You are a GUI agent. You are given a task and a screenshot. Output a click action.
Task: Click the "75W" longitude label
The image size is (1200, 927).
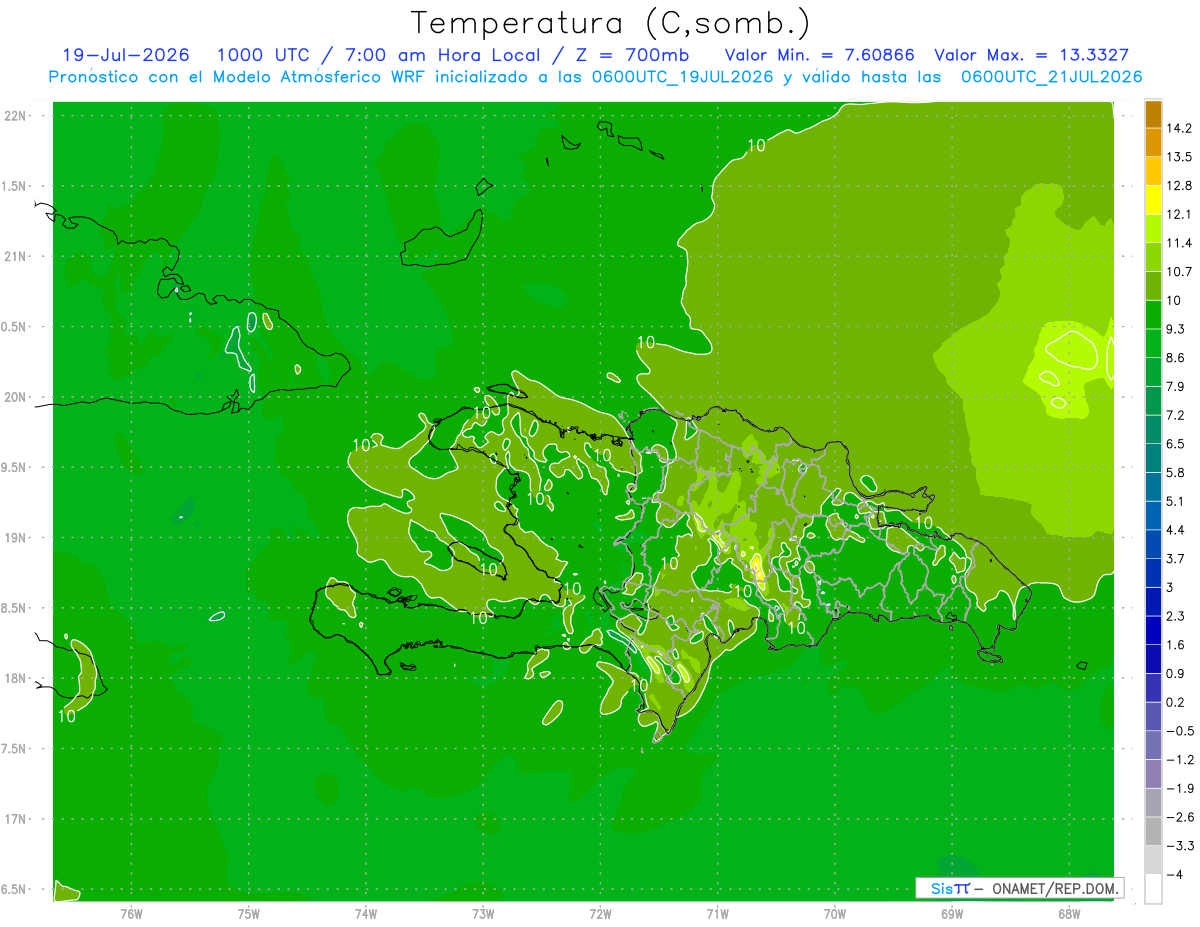pyautogui.click(x=249, y=913)
